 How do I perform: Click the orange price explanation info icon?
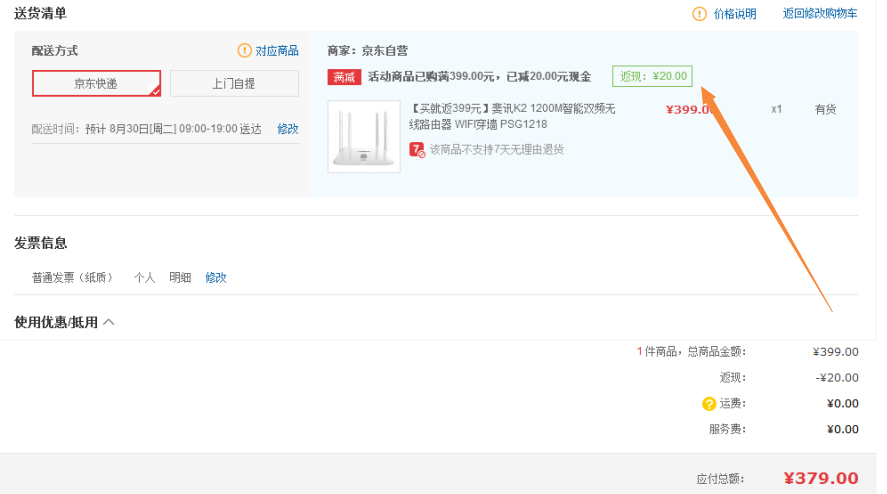pyautogui.click(x=699, y=14)
